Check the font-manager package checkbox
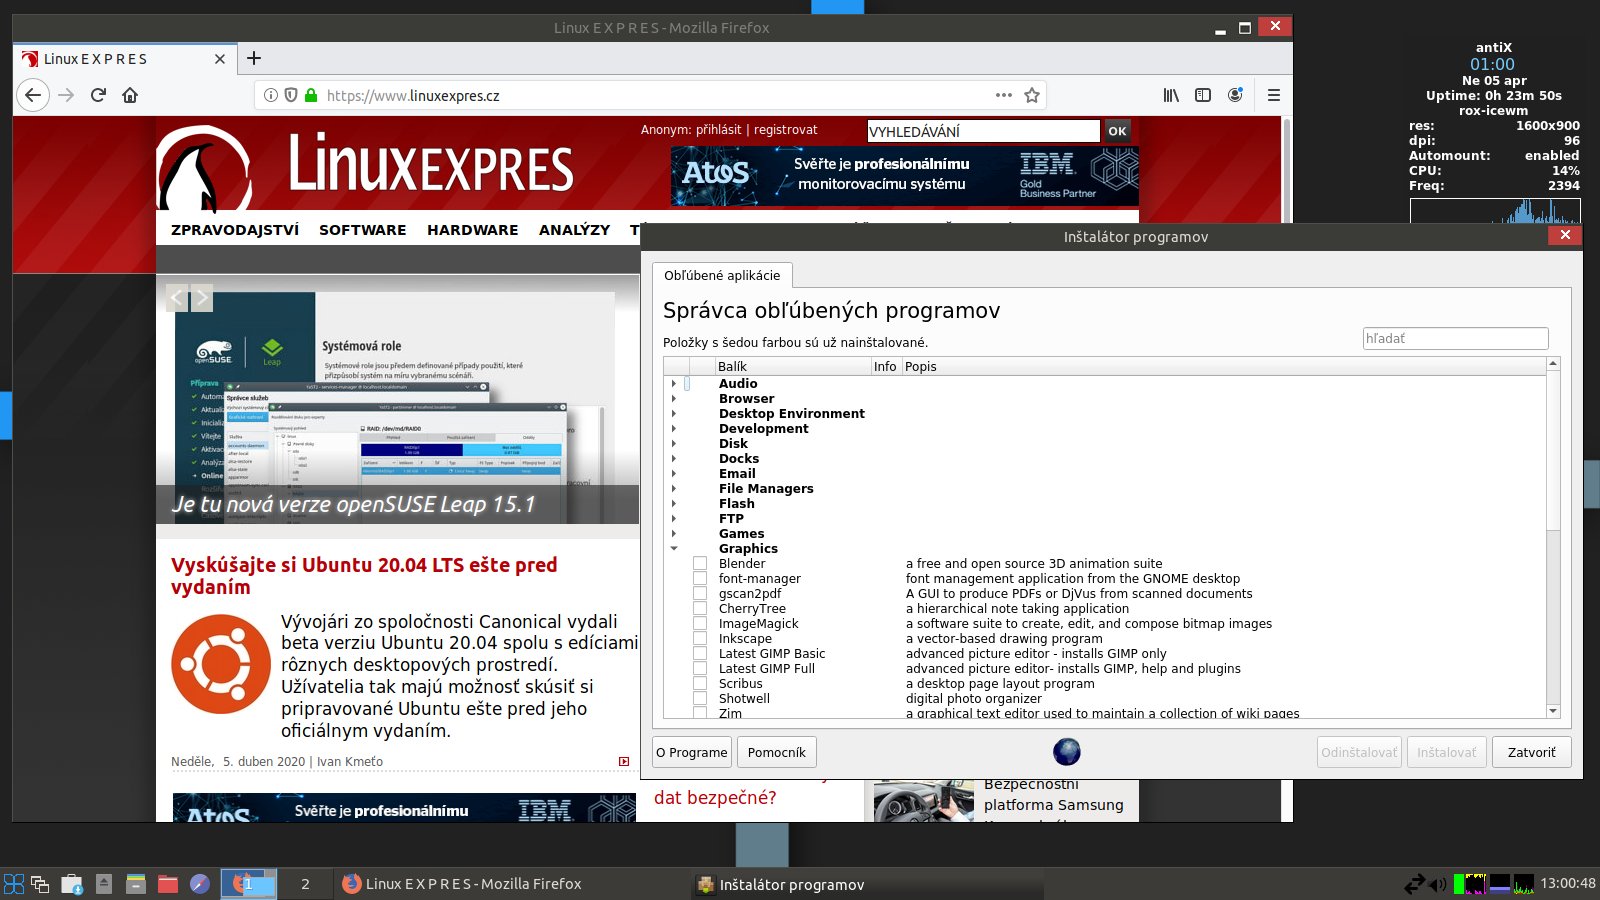Screen dimensions: 1600x900 700,579
